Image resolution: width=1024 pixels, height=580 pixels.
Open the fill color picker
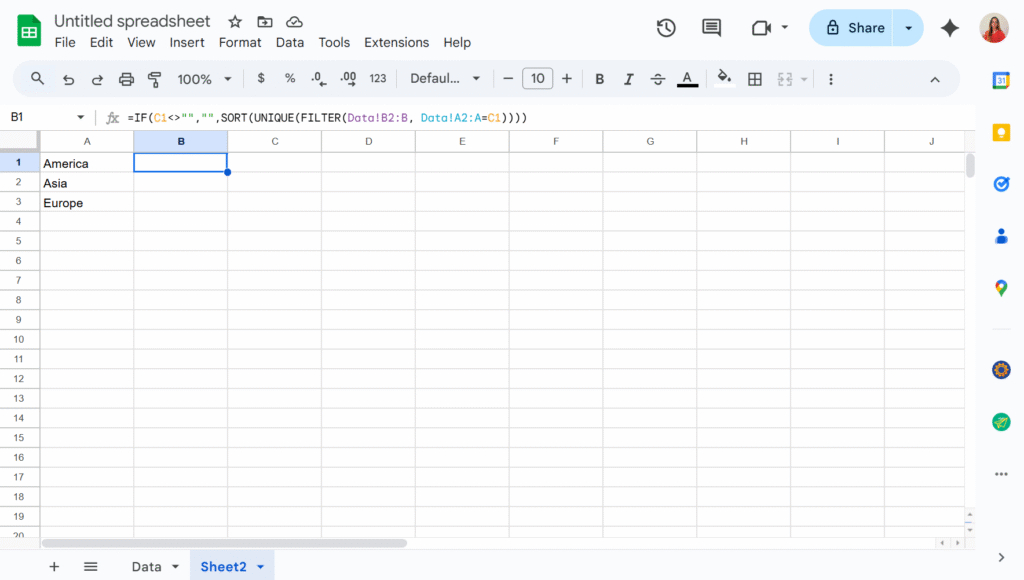pyautogui.click(x=724, y=79)
